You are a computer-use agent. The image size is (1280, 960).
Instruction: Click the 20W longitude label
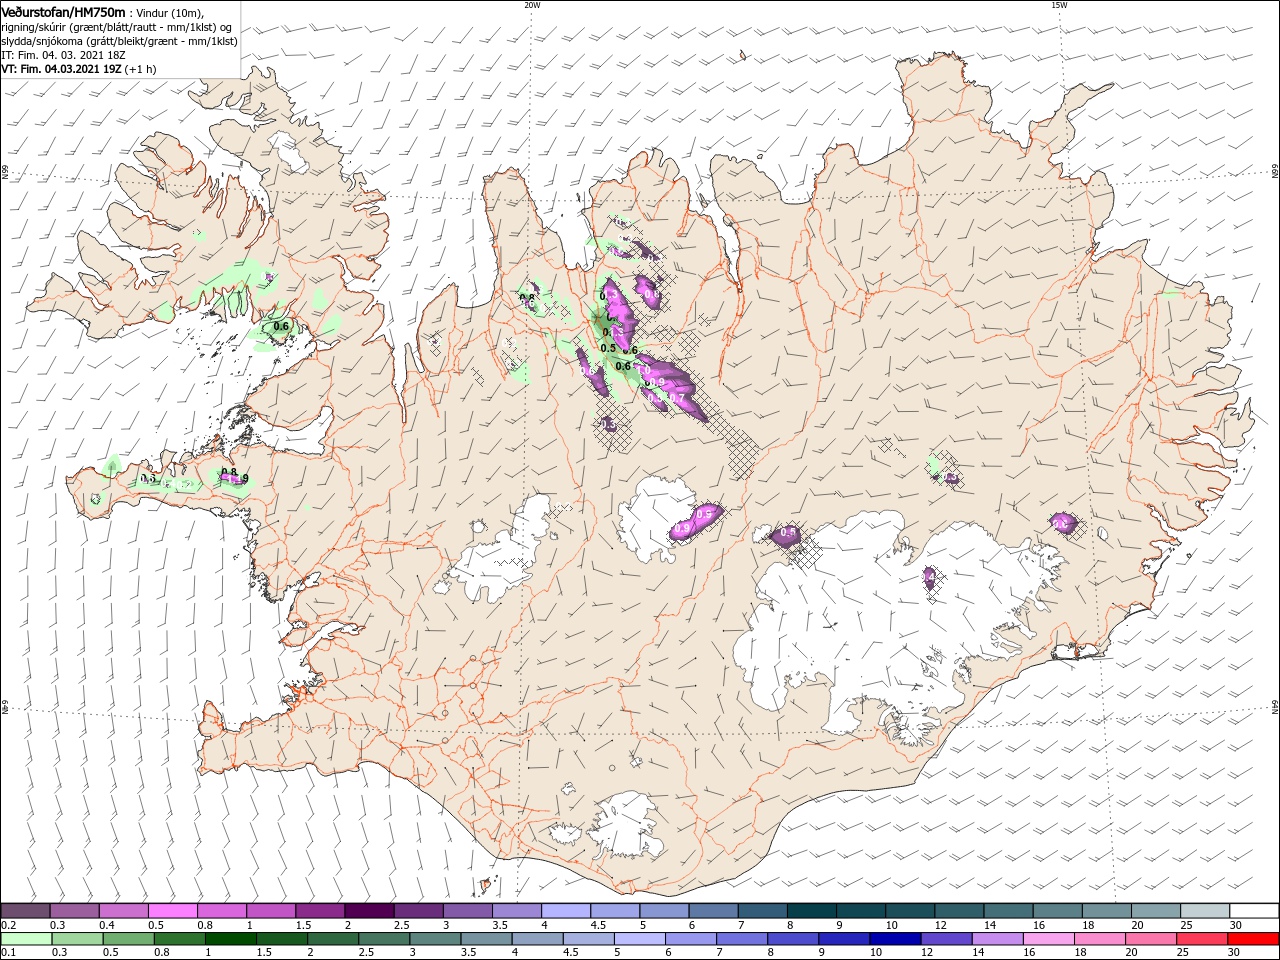click(x=532, y=5)
